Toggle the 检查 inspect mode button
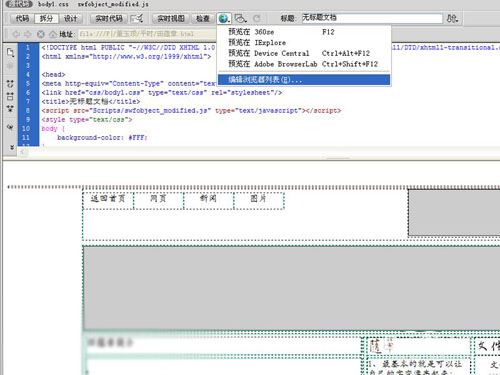500x375 pixels. tap(203, 18)
